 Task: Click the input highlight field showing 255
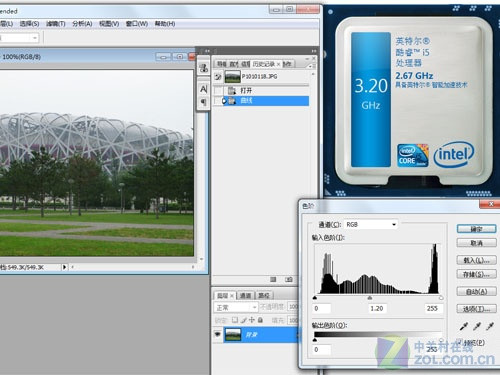click(433, 308)
